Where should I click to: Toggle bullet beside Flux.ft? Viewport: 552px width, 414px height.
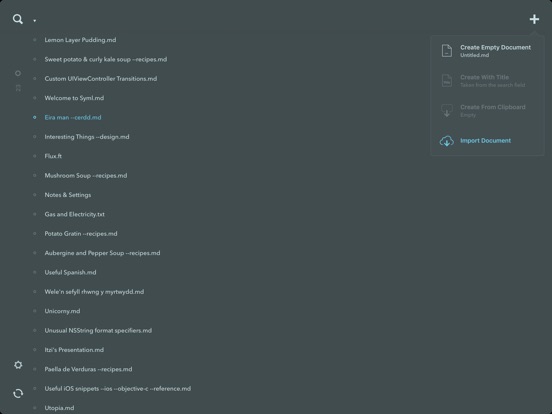point(34,156)
